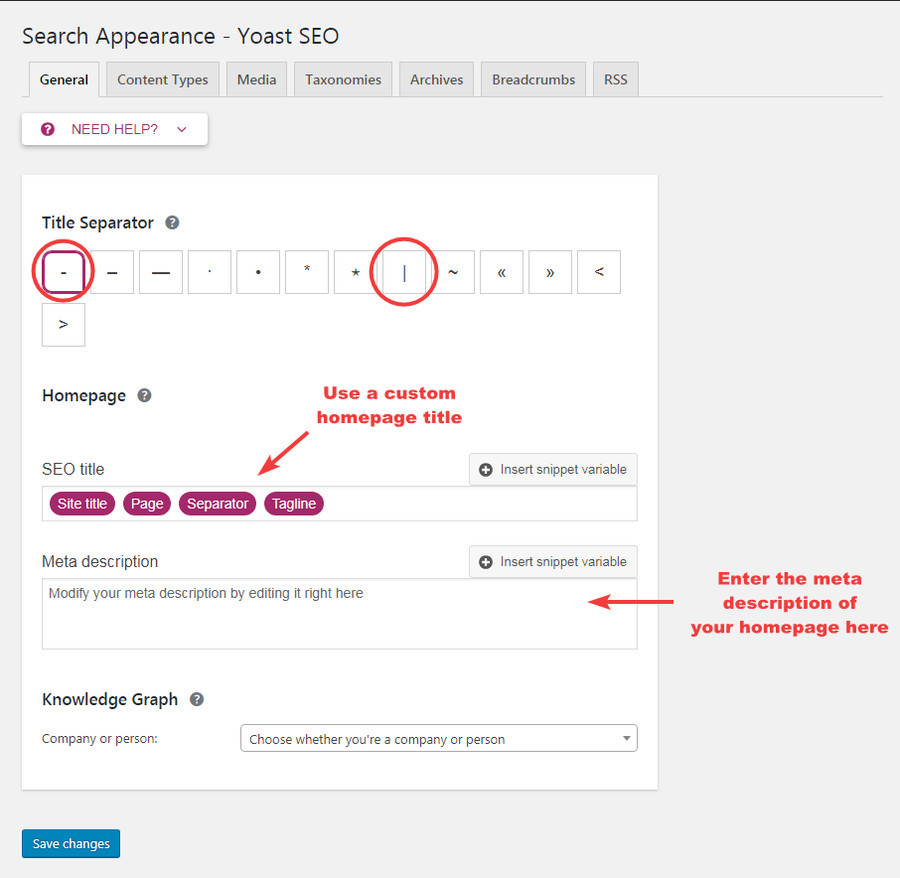900x878 pixels.
Task: Switch to the Content Types tab
Action: (162, 78)
